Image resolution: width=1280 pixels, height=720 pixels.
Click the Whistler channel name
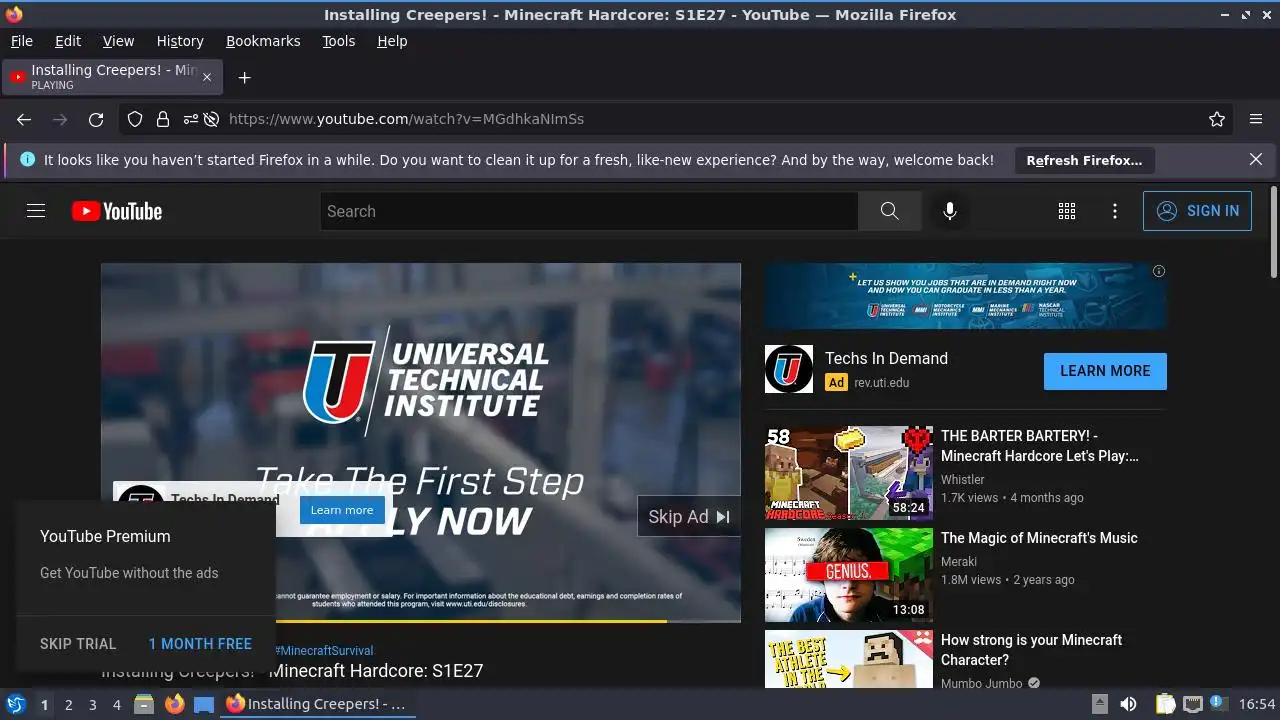coord(963,480)
